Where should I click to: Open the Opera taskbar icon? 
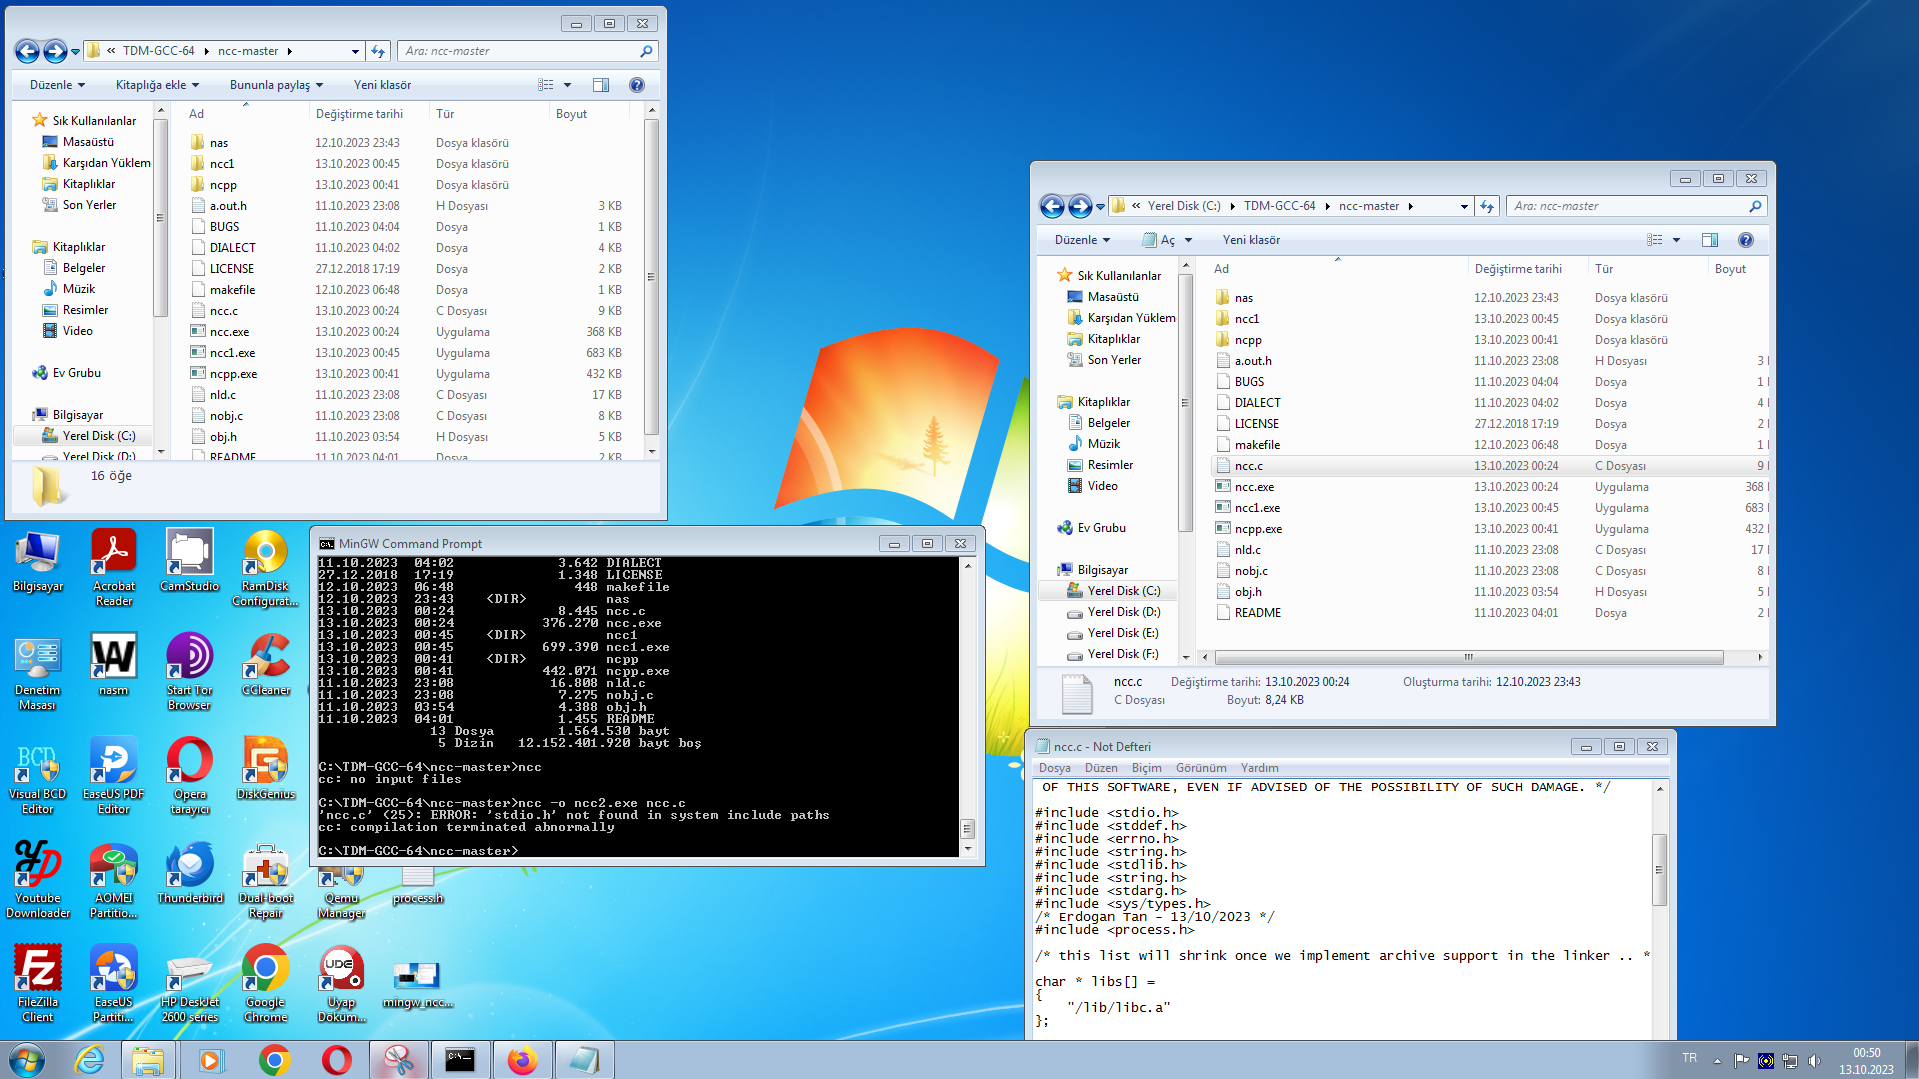point(336,1060)
